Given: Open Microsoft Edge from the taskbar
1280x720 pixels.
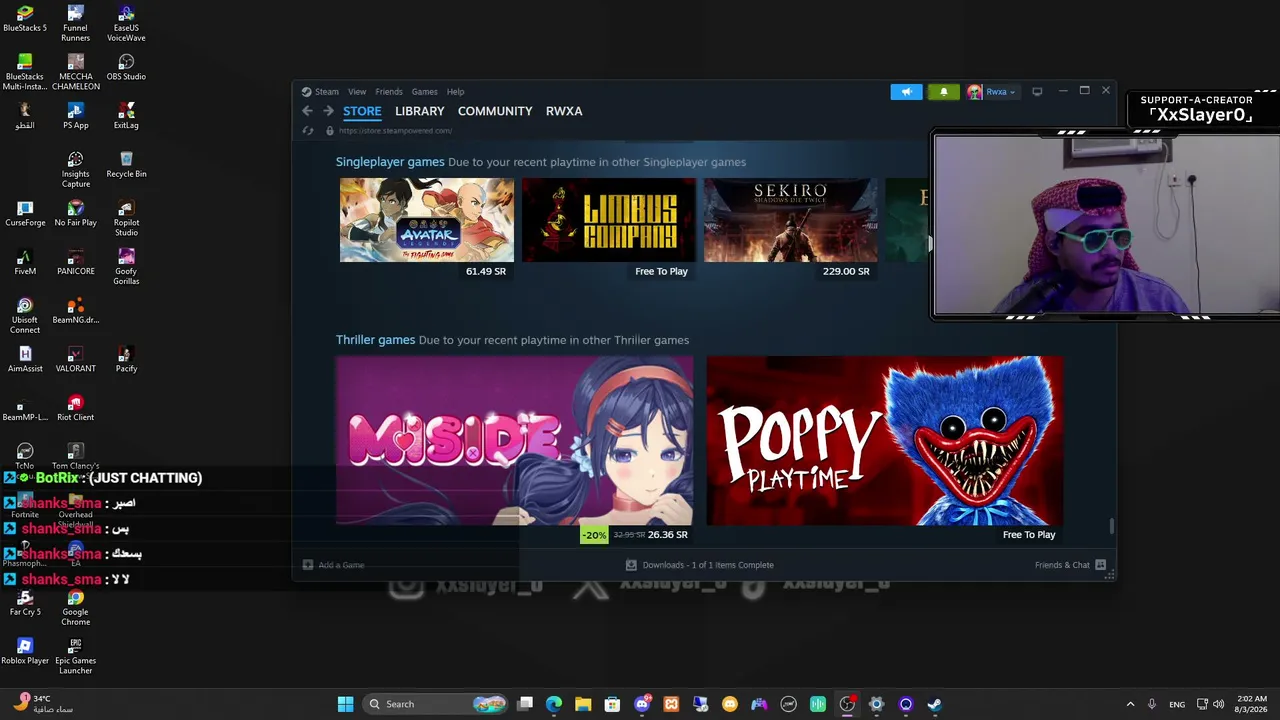Looking at the screenshot, I should [x=554, y=704].
